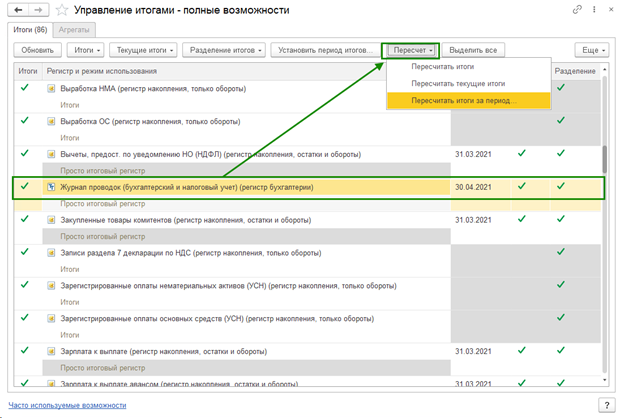This screenshot has height=418, width=624.
Task: Toggle current totals checkmark for Зарплата к выплате
Action: point(522,350)
